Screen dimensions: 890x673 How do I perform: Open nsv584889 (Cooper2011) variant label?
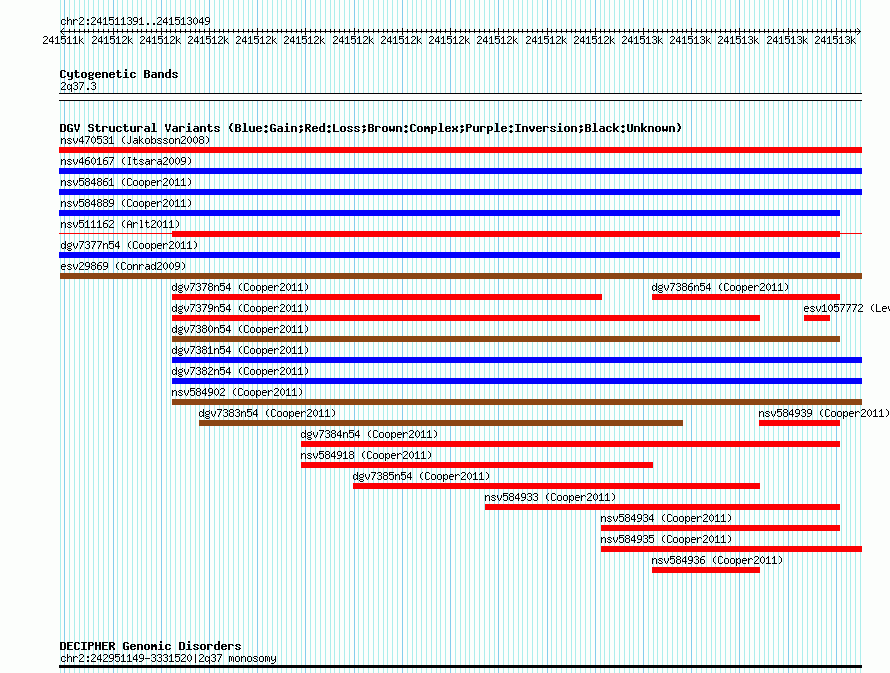click(126, 203)
